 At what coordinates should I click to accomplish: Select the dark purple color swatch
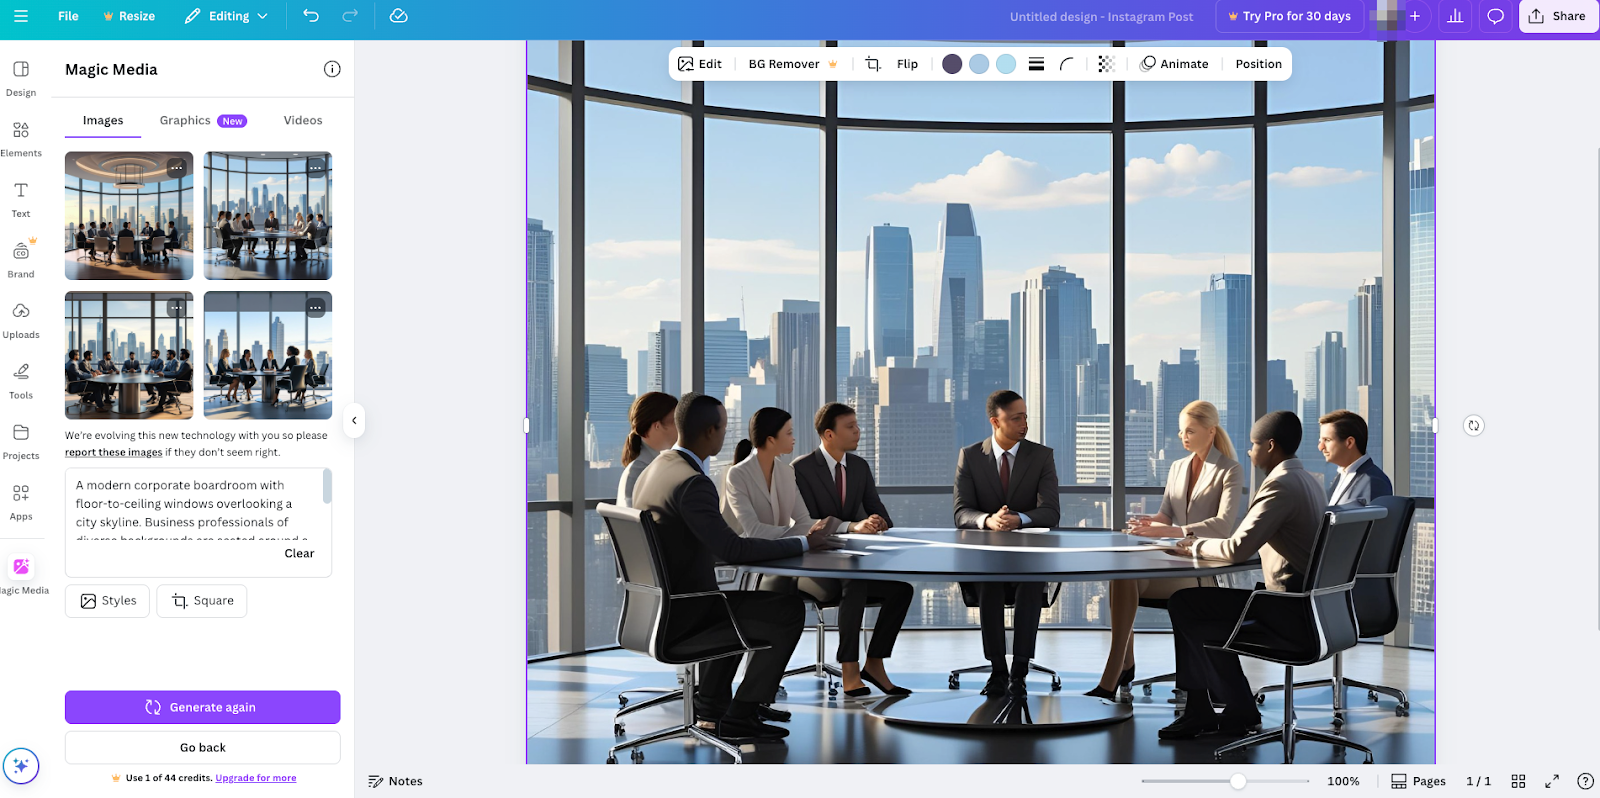tap(952, 64)
